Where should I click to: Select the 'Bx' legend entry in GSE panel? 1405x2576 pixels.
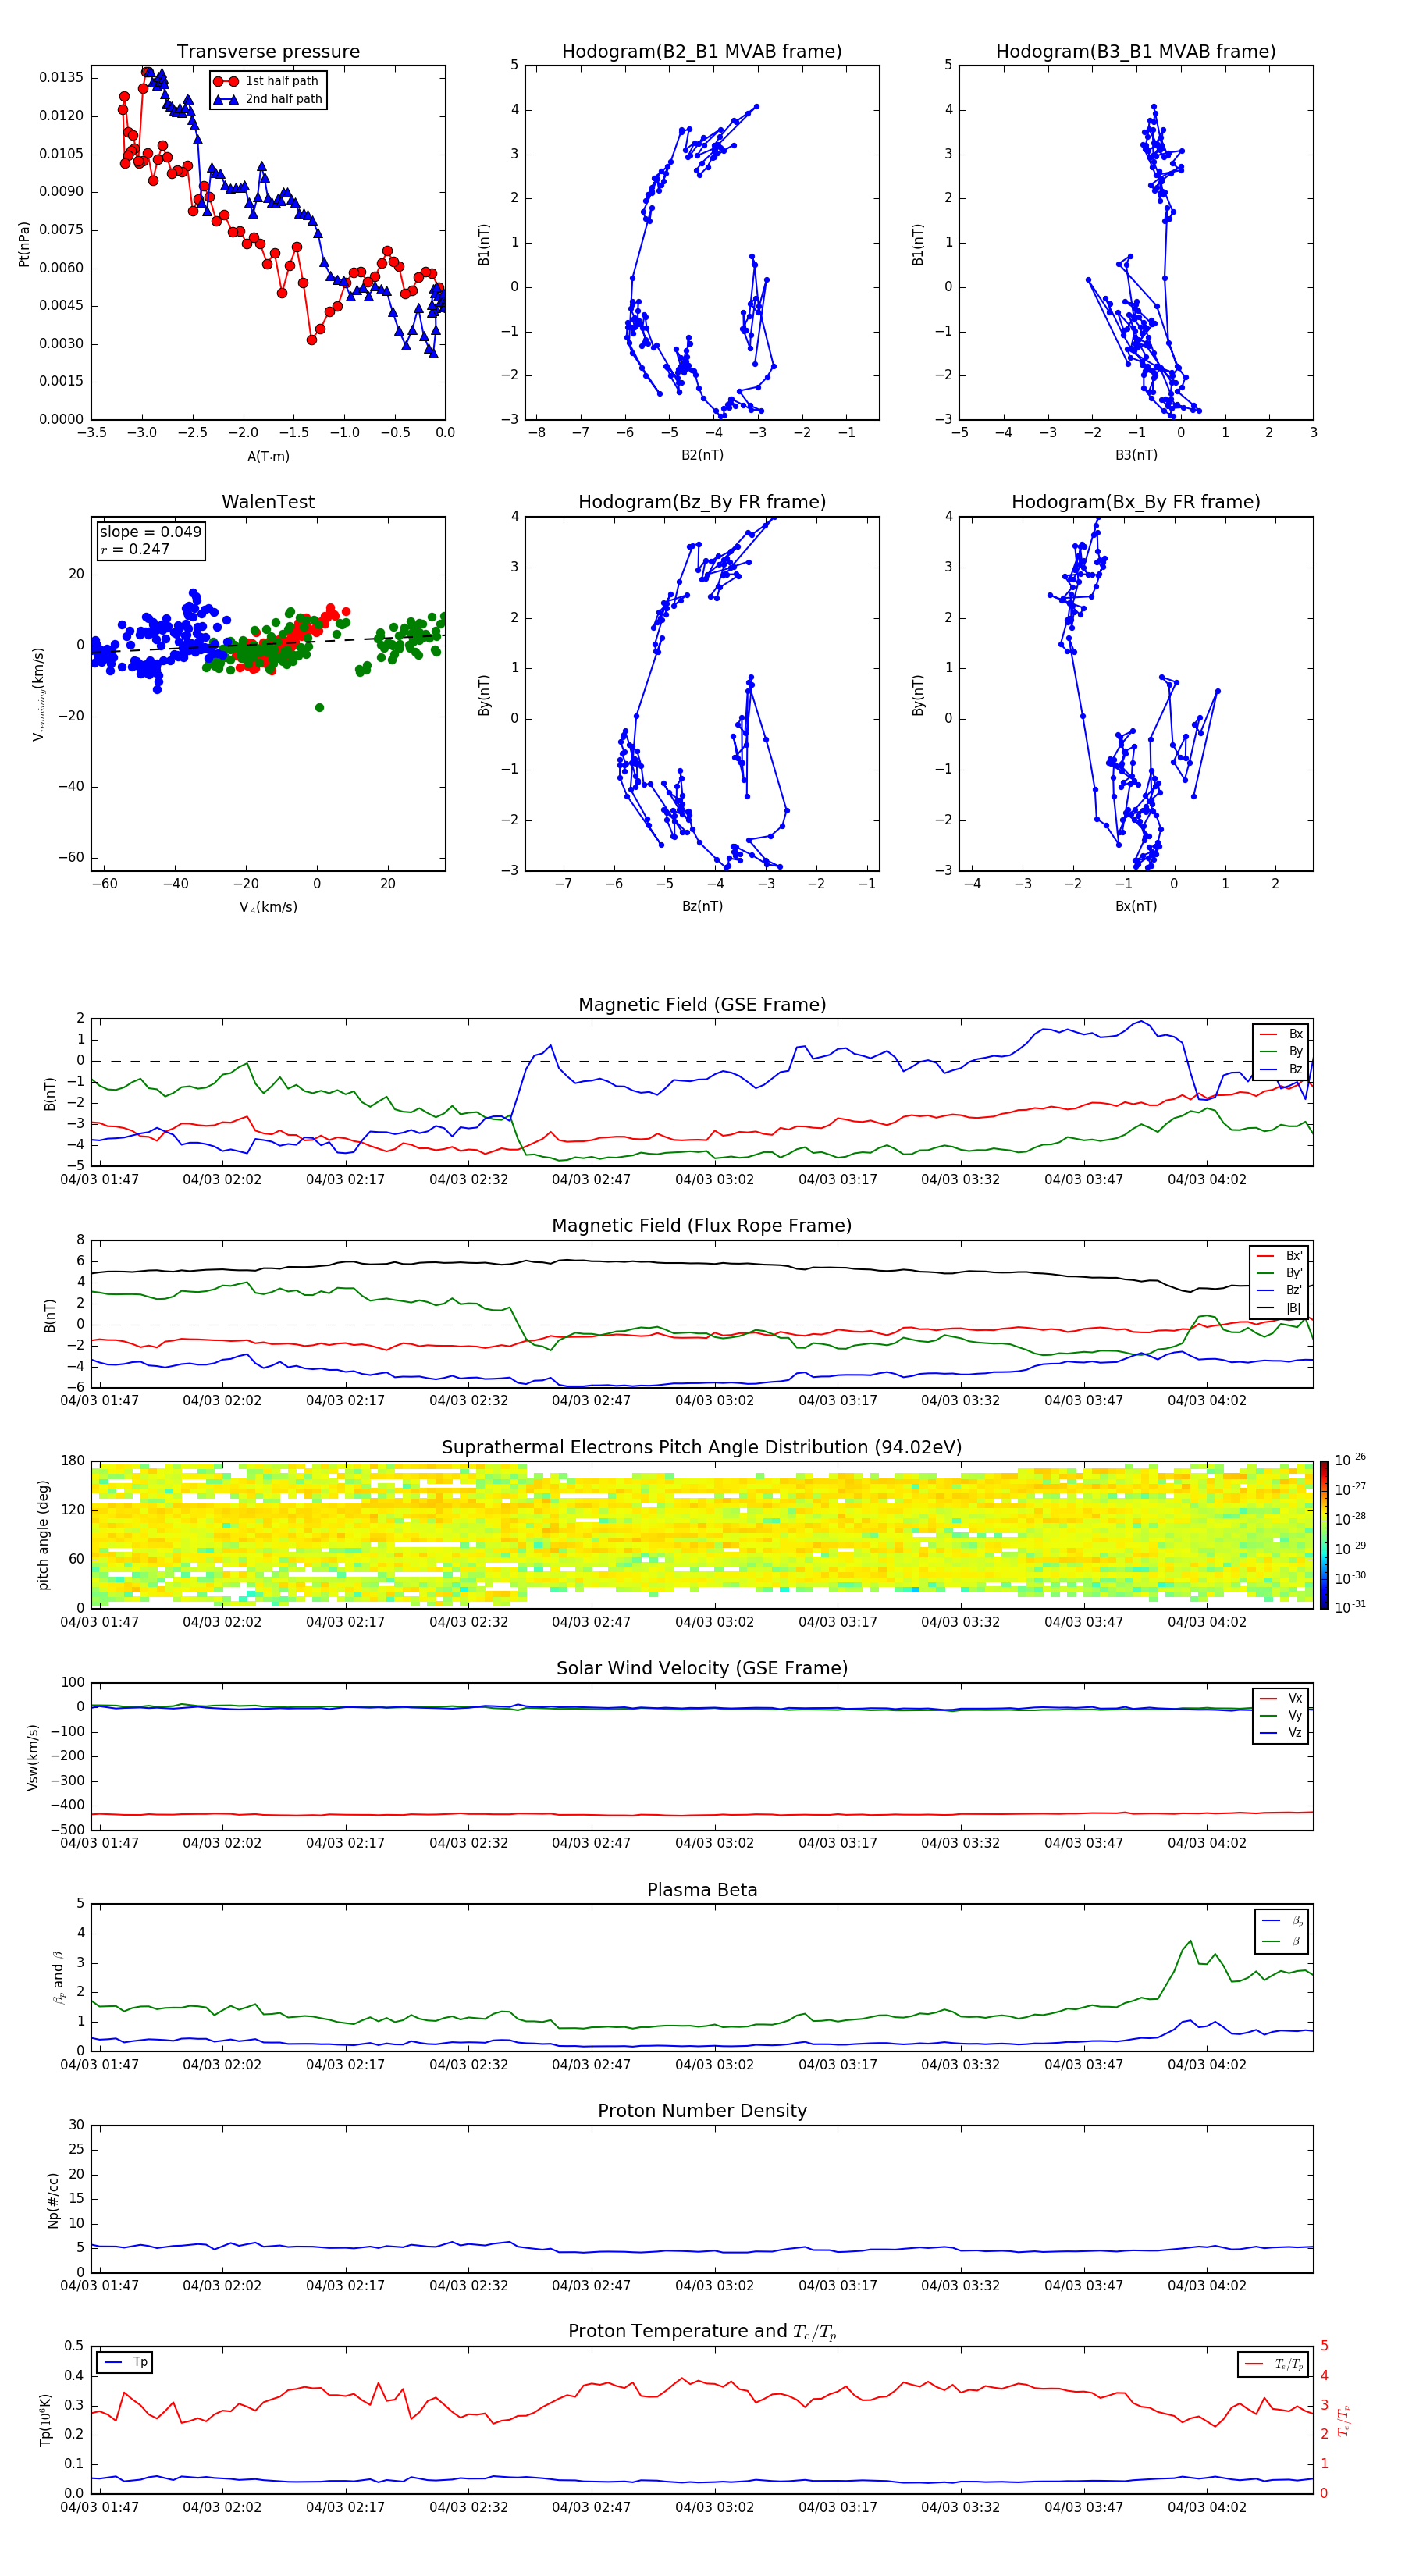pyautogui.click(x=1281, y=1034)
